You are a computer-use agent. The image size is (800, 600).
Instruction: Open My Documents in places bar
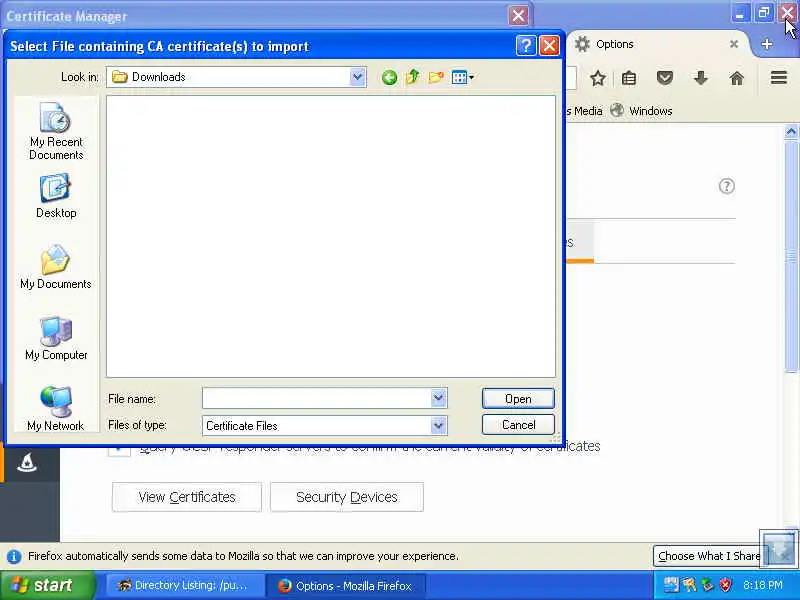tap(56, 267)
